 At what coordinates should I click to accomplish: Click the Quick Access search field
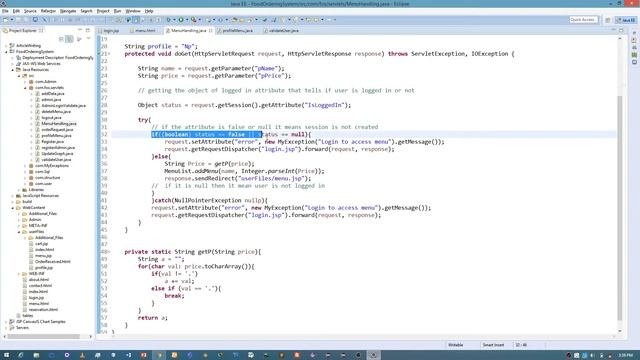click(x=584, y=20)
